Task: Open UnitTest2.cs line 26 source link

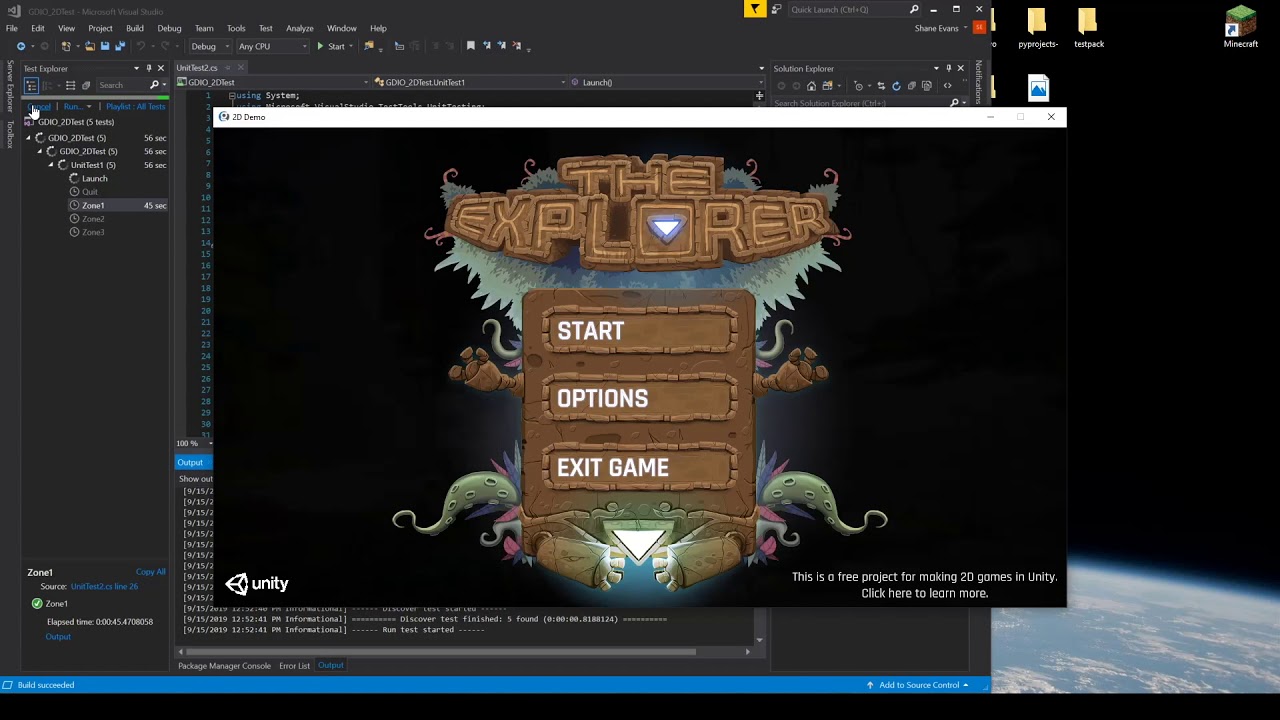Action: point(104,587)
